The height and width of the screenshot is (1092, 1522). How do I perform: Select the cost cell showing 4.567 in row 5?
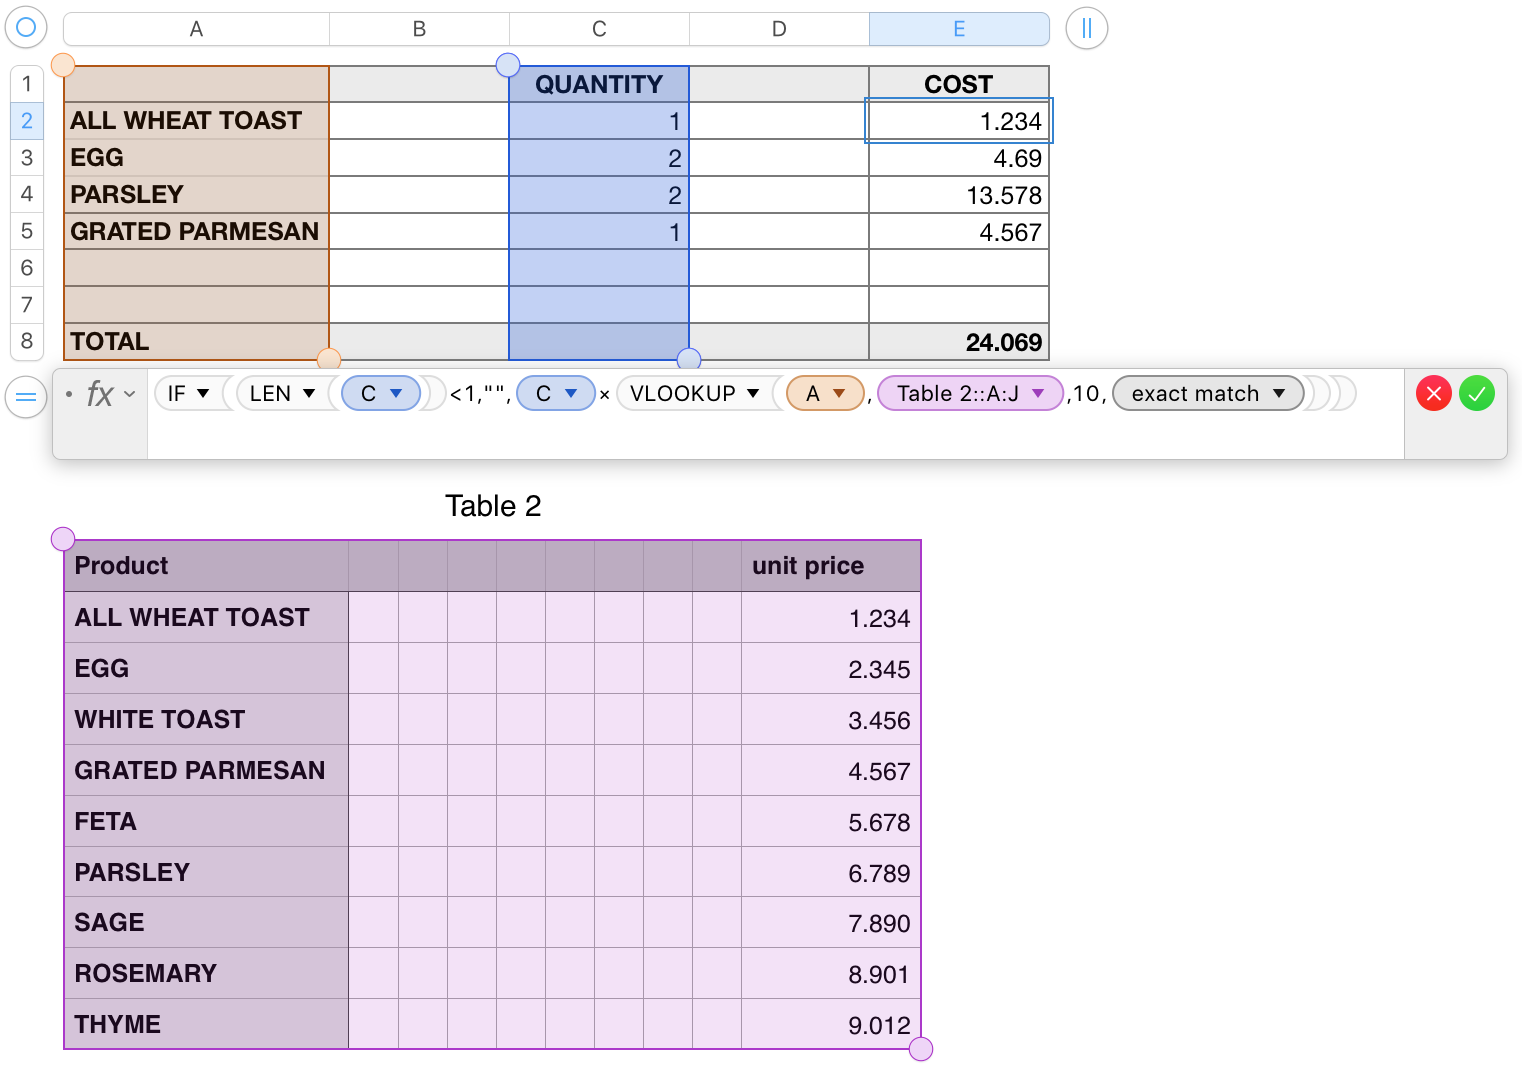959,231
